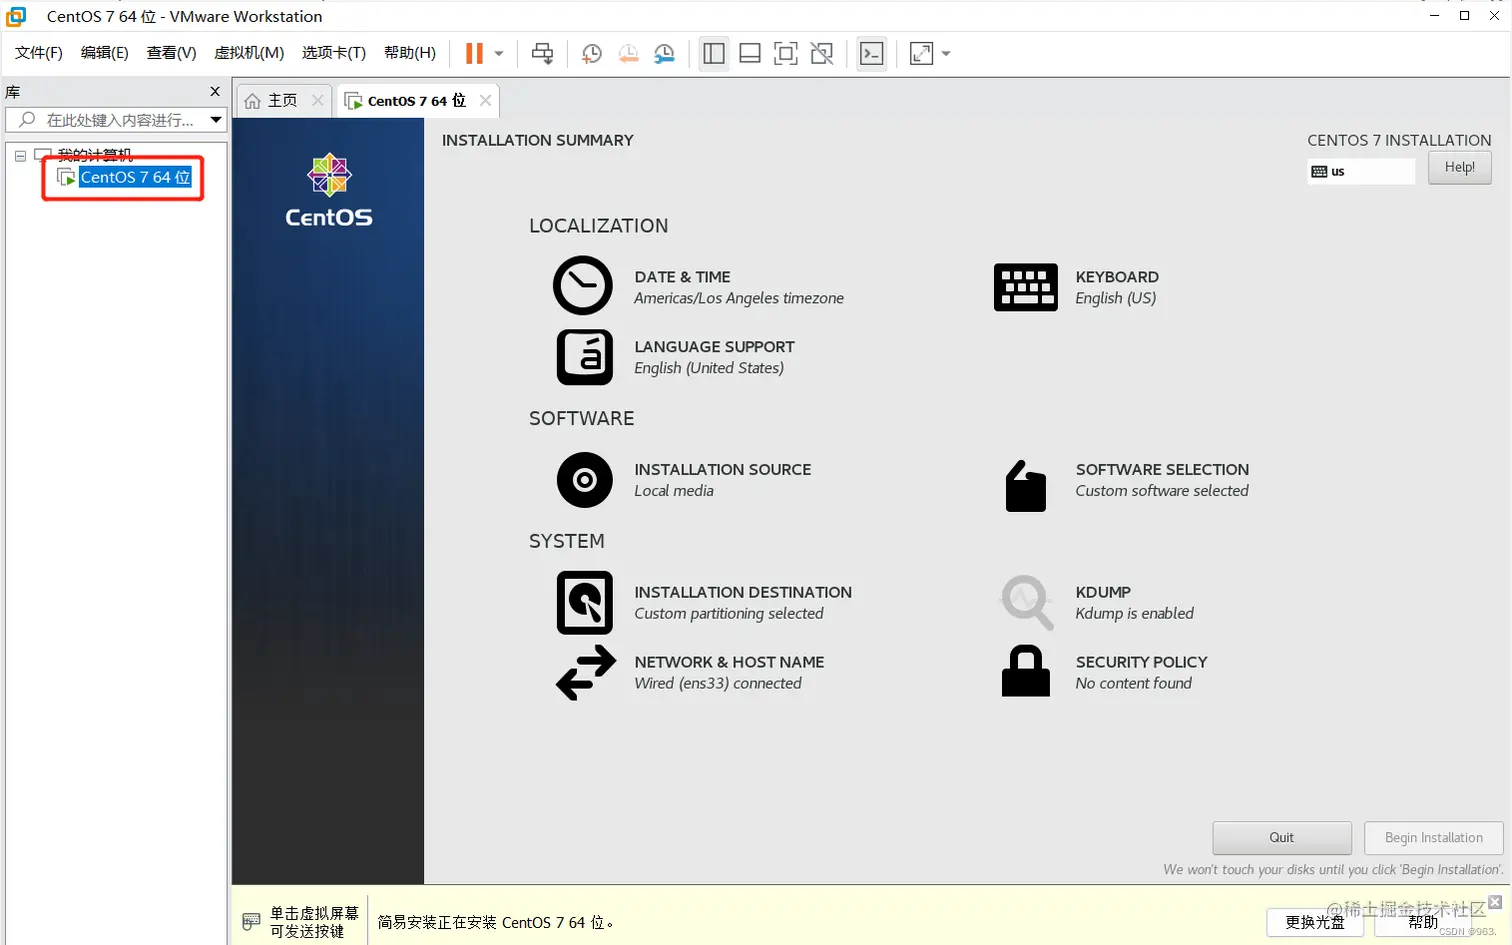Click the keyboard hint icon in bottom bar
The height and width of the screenshot is (945, 1512).
coord(251,921)
